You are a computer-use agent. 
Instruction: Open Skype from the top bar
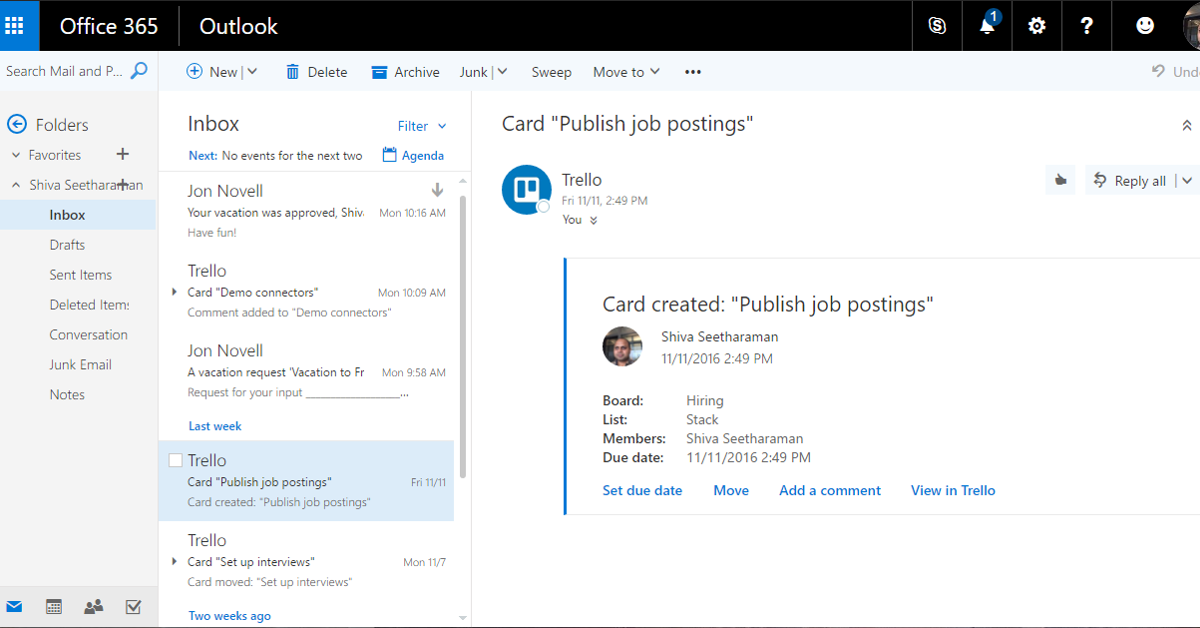point(937,26)
